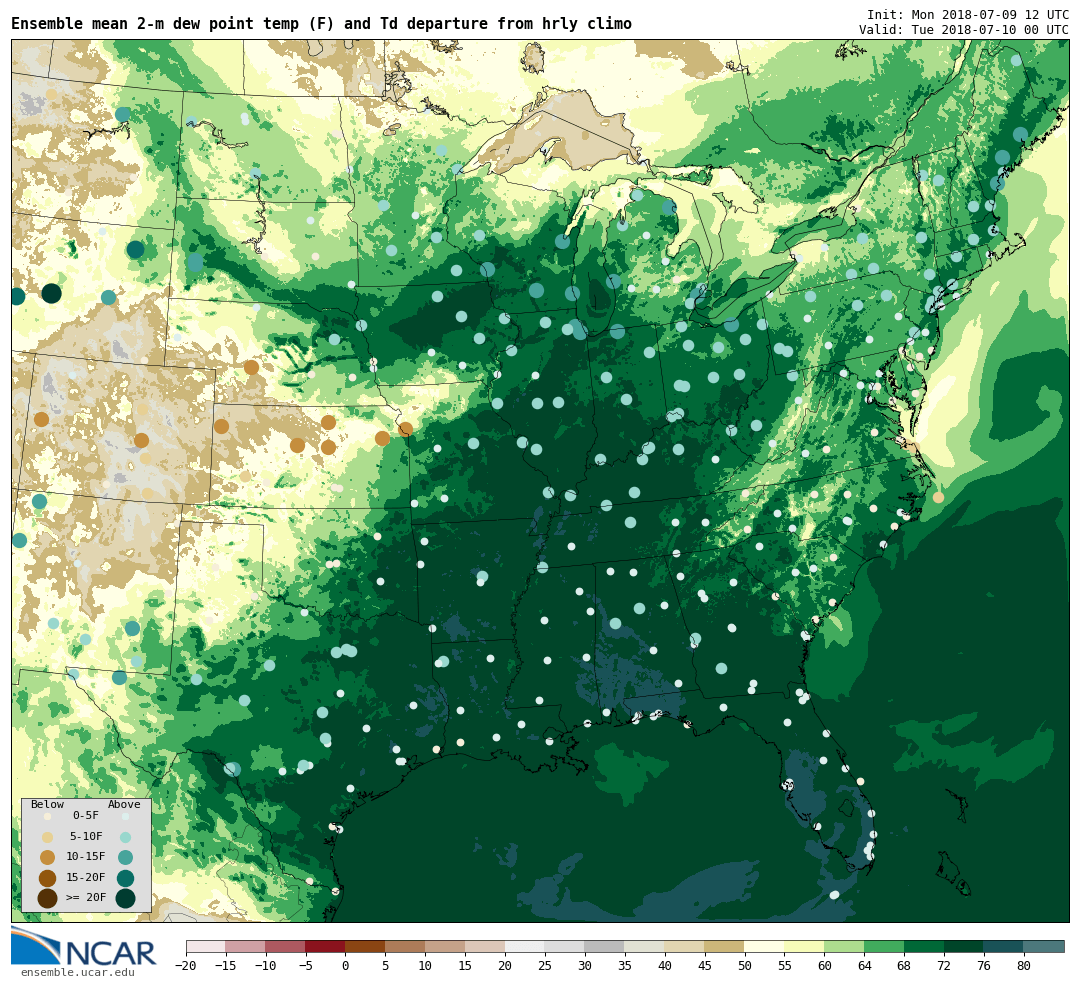Open the ensemble.ucar.edu link under the logo
Screen dimensions: 1080x985
tap(78, 973)
